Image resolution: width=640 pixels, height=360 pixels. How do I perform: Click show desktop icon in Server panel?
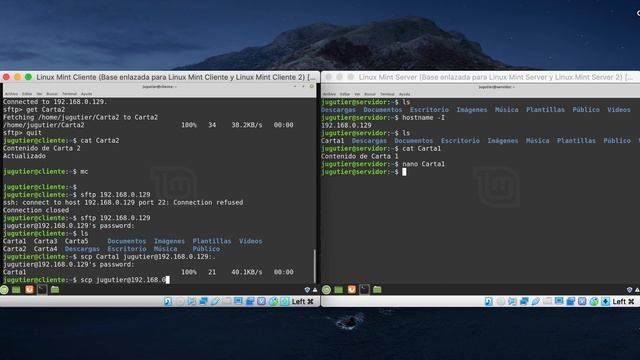coord(338,290)
